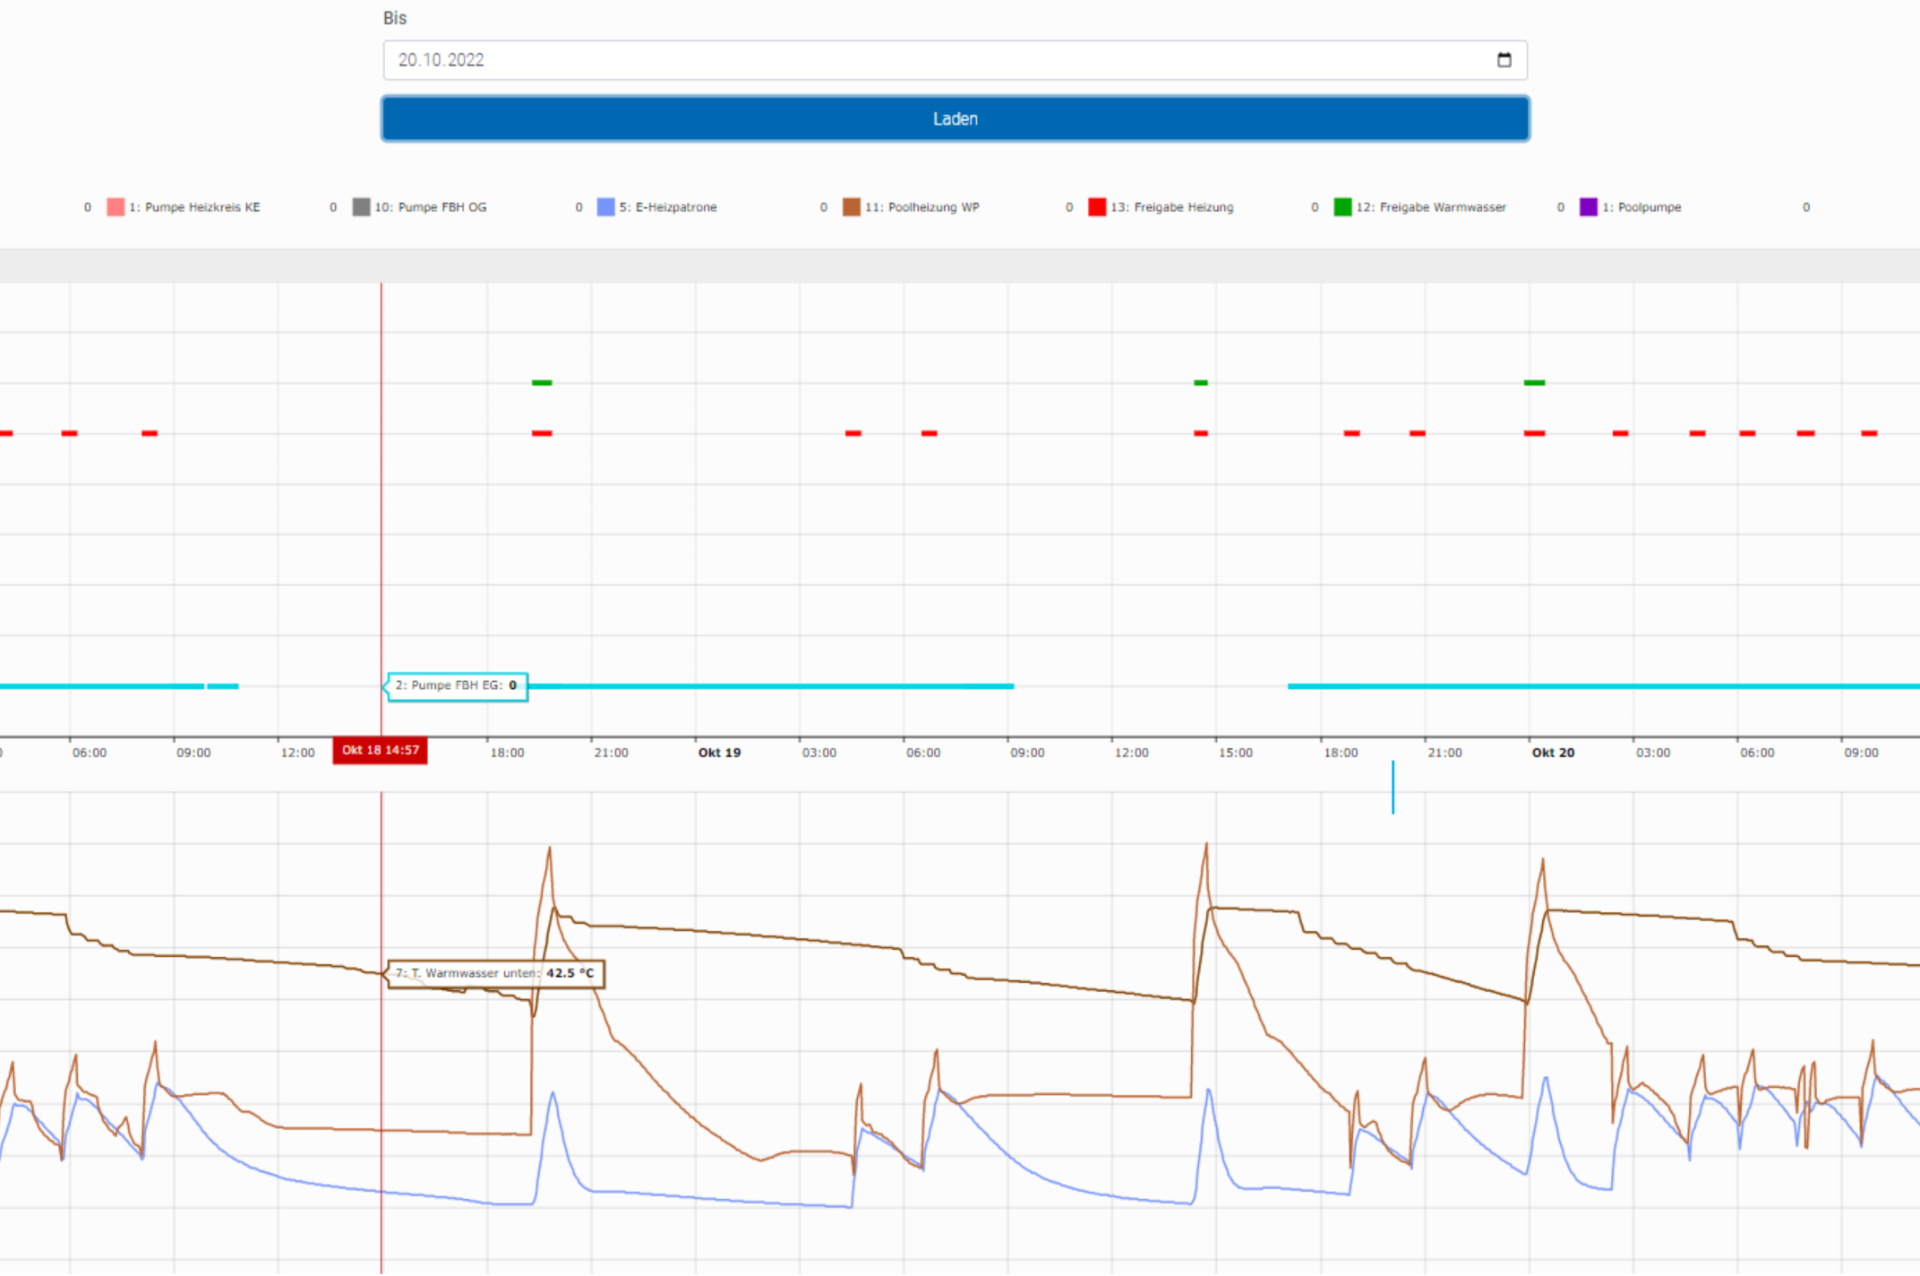
Task: Click the red 'Okt 18 14:57' time marker
Action: 380,750
